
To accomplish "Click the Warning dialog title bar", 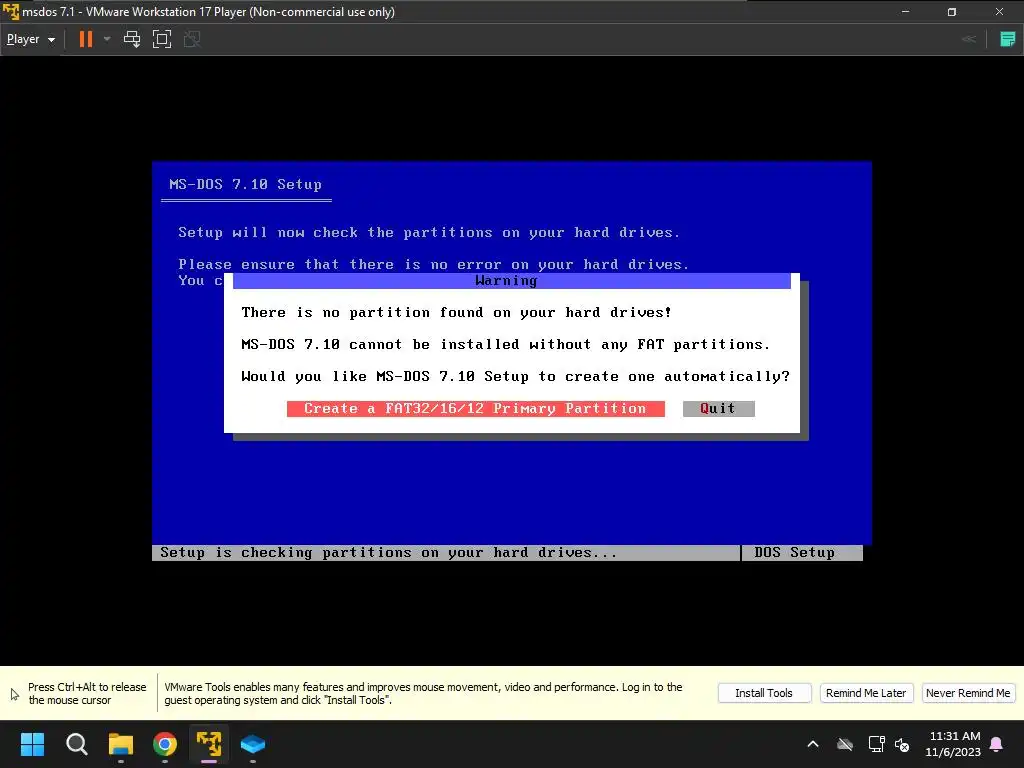I will point(511,281).
